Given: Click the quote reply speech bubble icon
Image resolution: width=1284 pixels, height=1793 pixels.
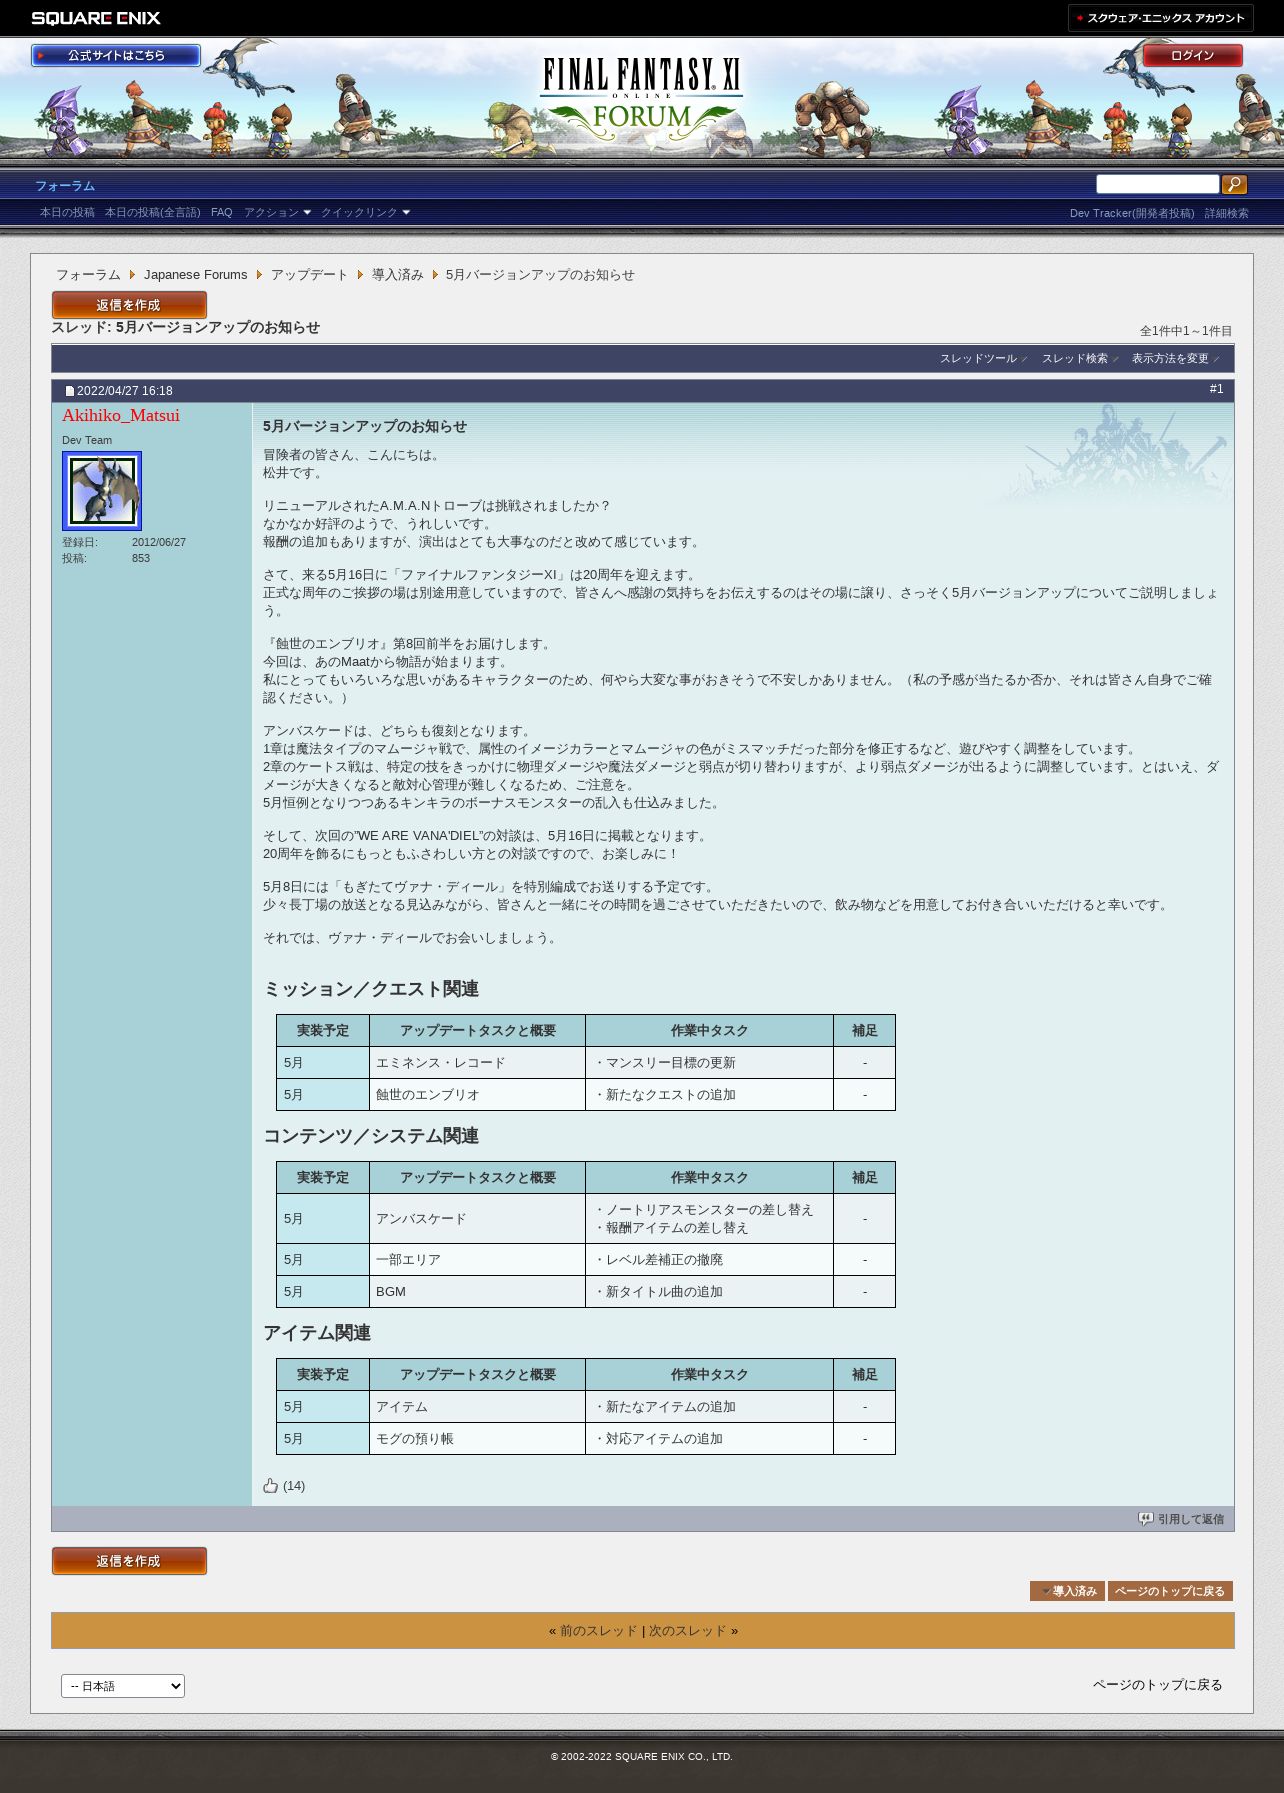Looking at the screenshot, I should coord(1146,1518).
